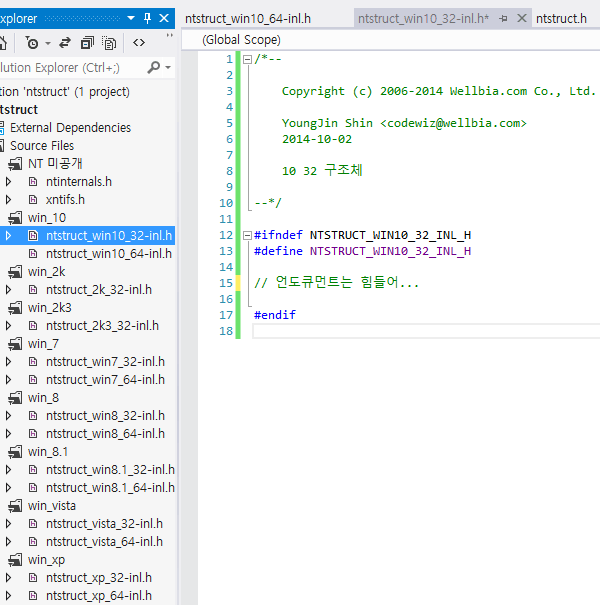Click the Pending Changes Filter clock icon
The image size is (600, 605).
pyautogui.click(x=33, y=43)
